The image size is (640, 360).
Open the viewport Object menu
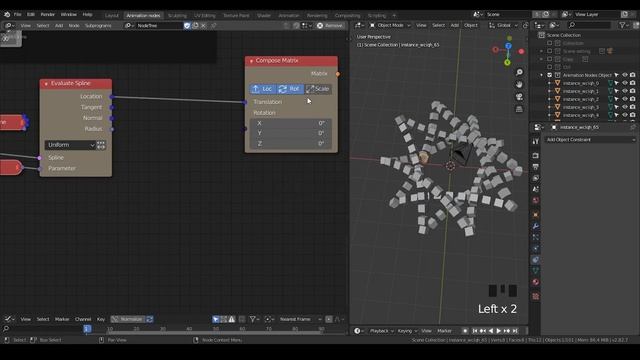click(x=470, y=25)
